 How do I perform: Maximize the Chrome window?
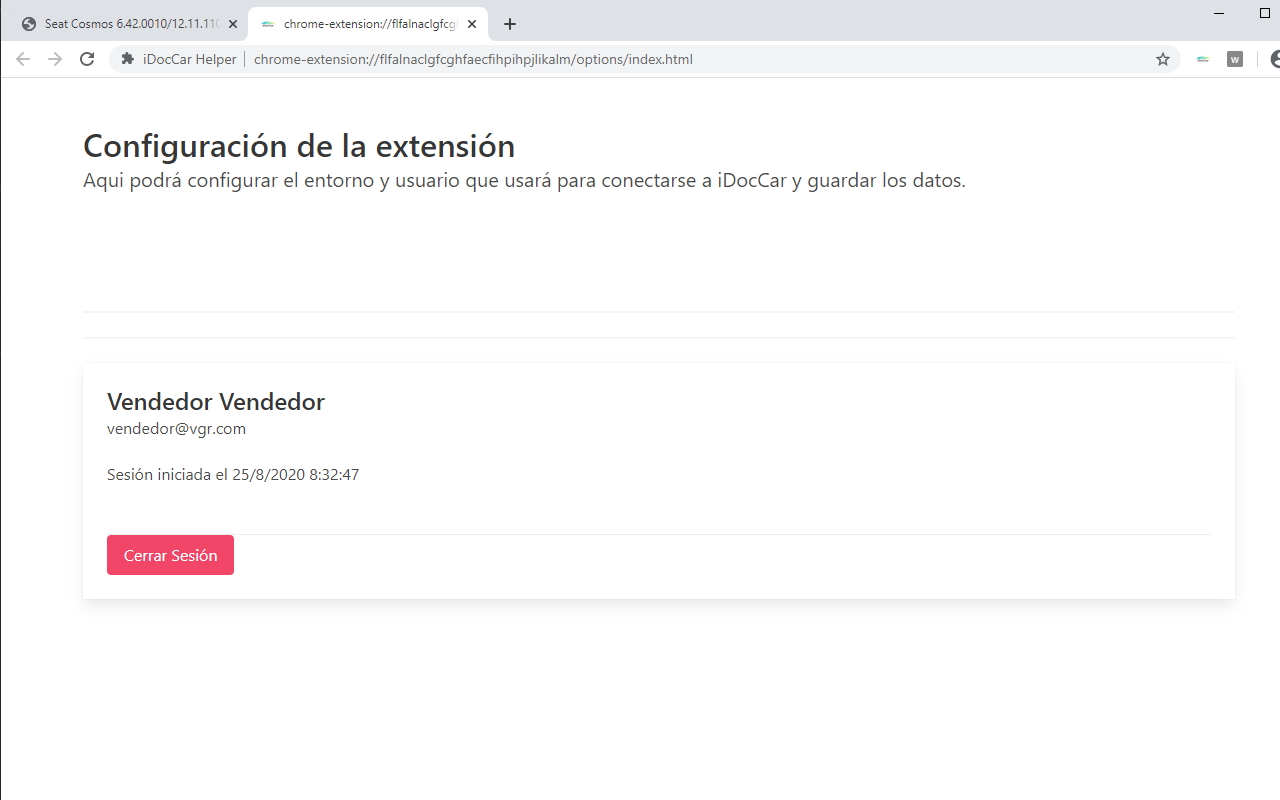(1265, 13)
